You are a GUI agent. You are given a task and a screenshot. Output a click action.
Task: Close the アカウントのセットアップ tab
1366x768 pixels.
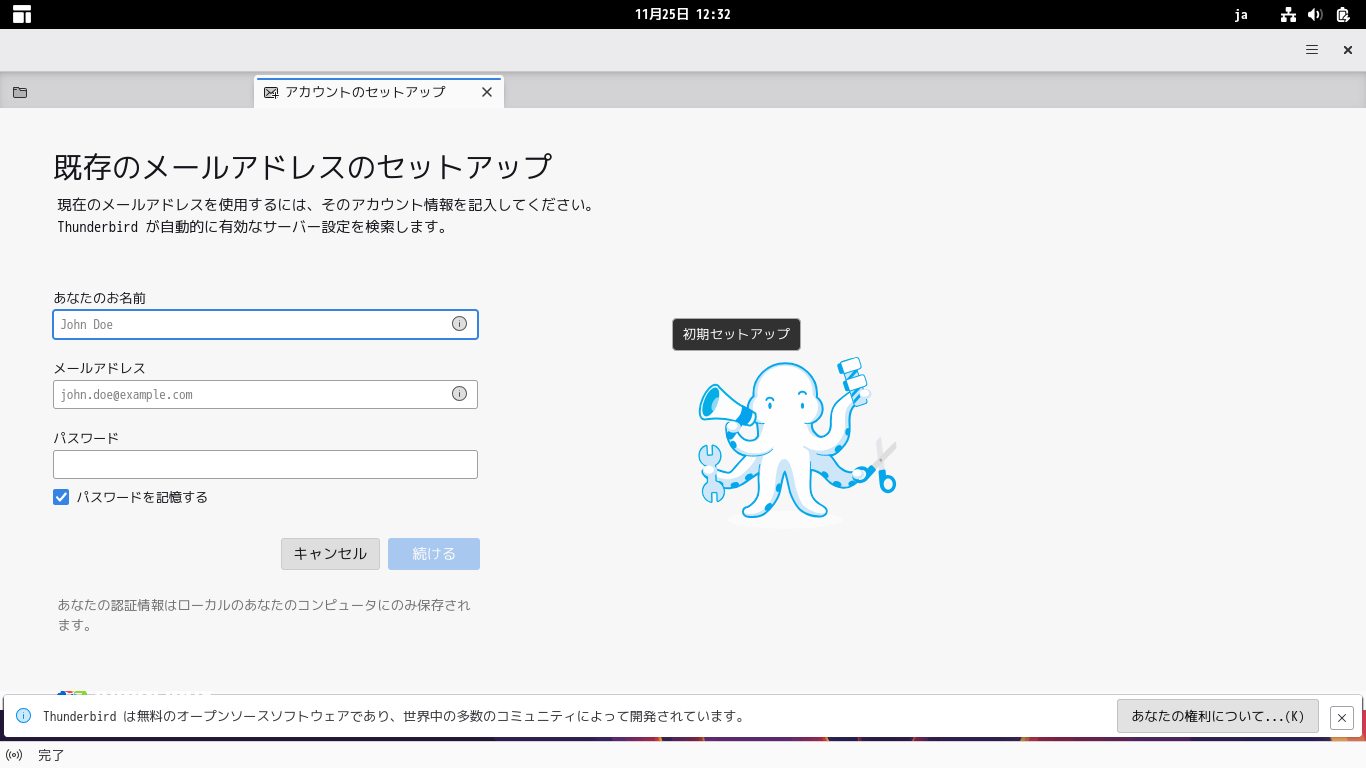point(487,92)
